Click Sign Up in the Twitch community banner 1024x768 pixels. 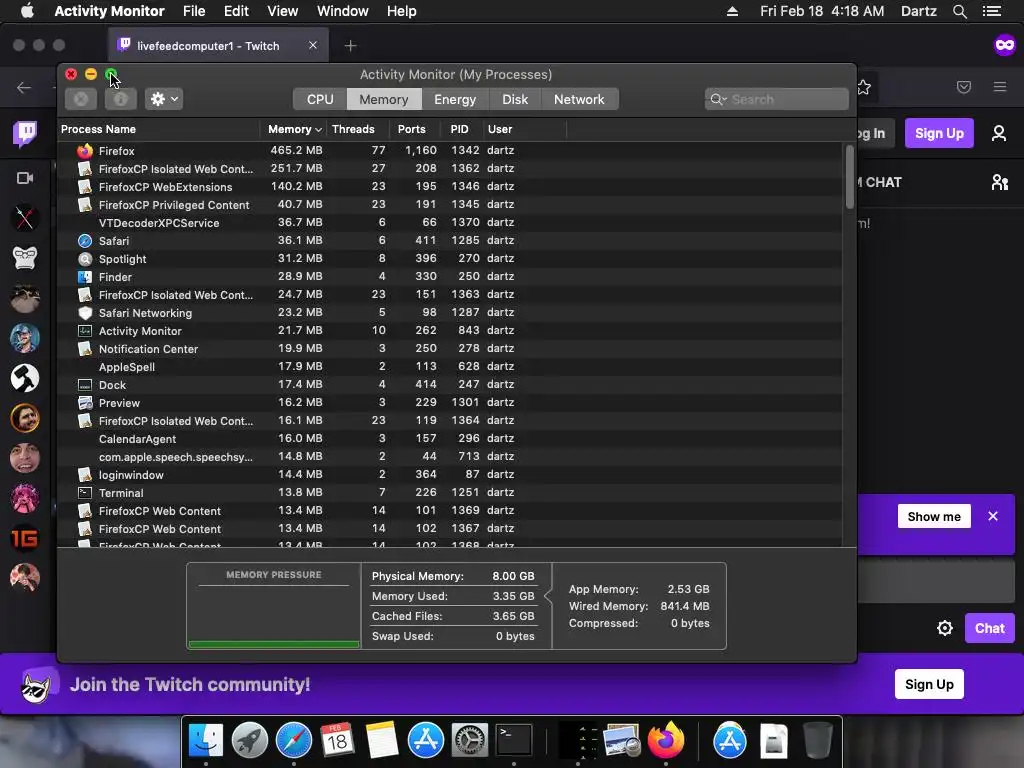[929, 684]
